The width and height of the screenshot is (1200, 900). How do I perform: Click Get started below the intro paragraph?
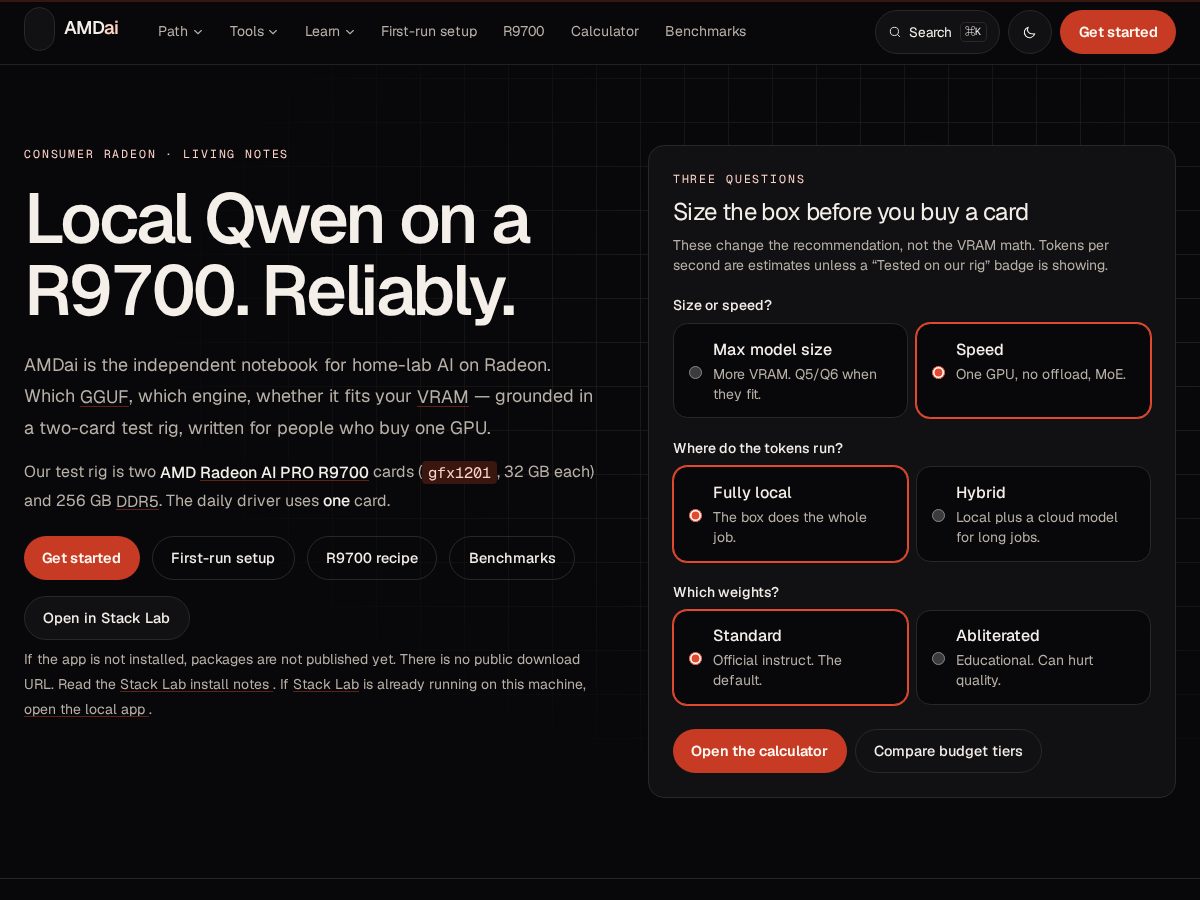[82, 558]
